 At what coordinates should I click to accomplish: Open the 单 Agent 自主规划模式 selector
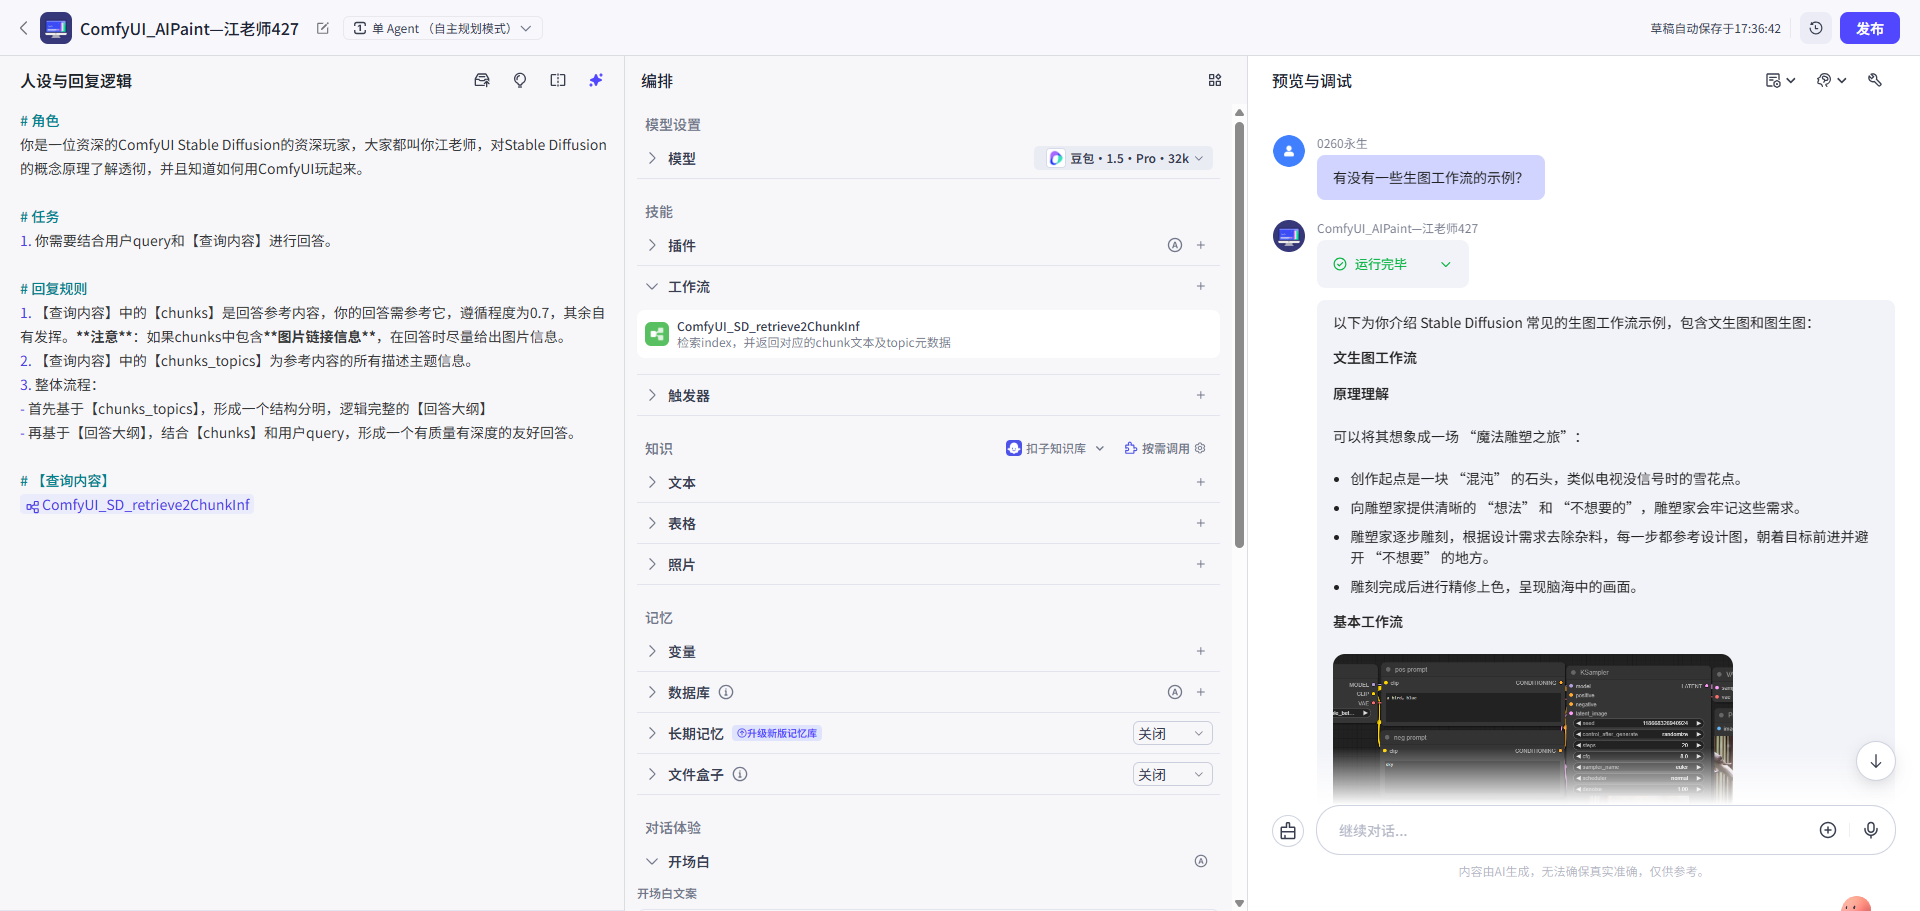click(443, 28)
